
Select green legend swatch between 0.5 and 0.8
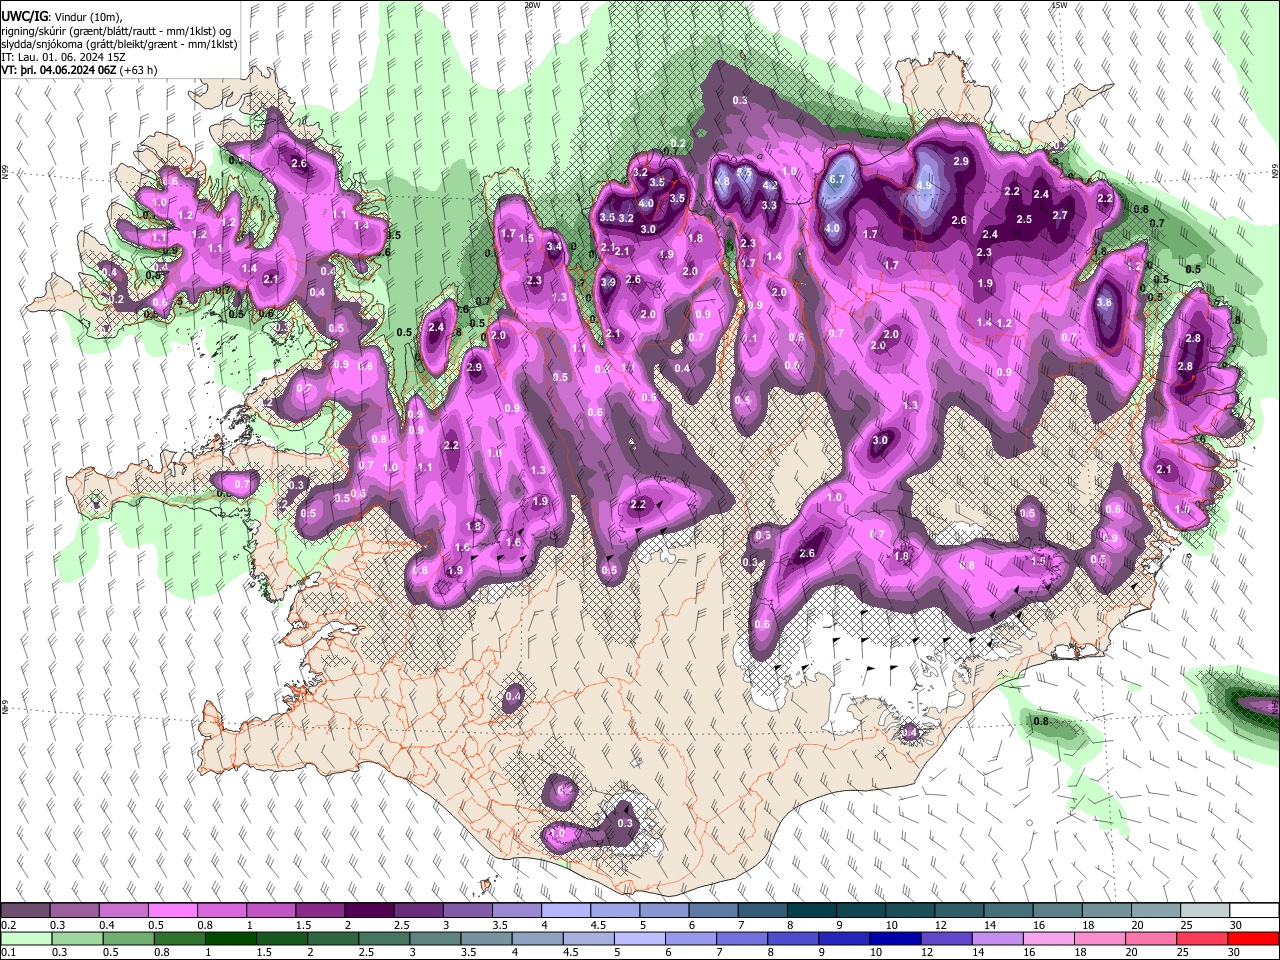pos(128,938)
